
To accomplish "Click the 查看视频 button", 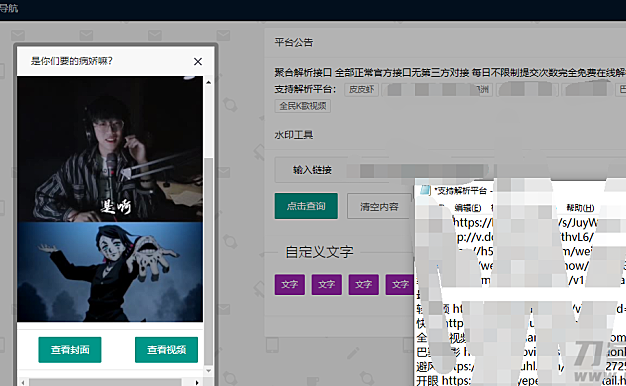I will (x=166, y=350).
